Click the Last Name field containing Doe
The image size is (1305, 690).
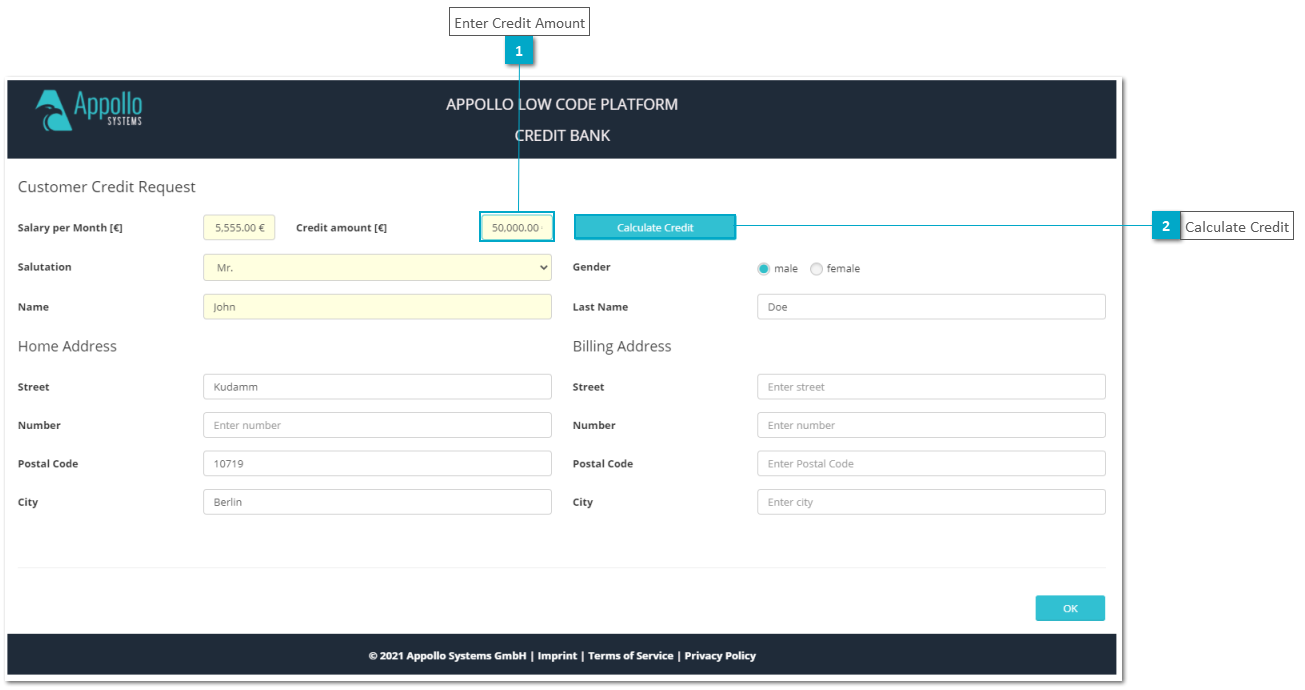click(x=931, y=307)
